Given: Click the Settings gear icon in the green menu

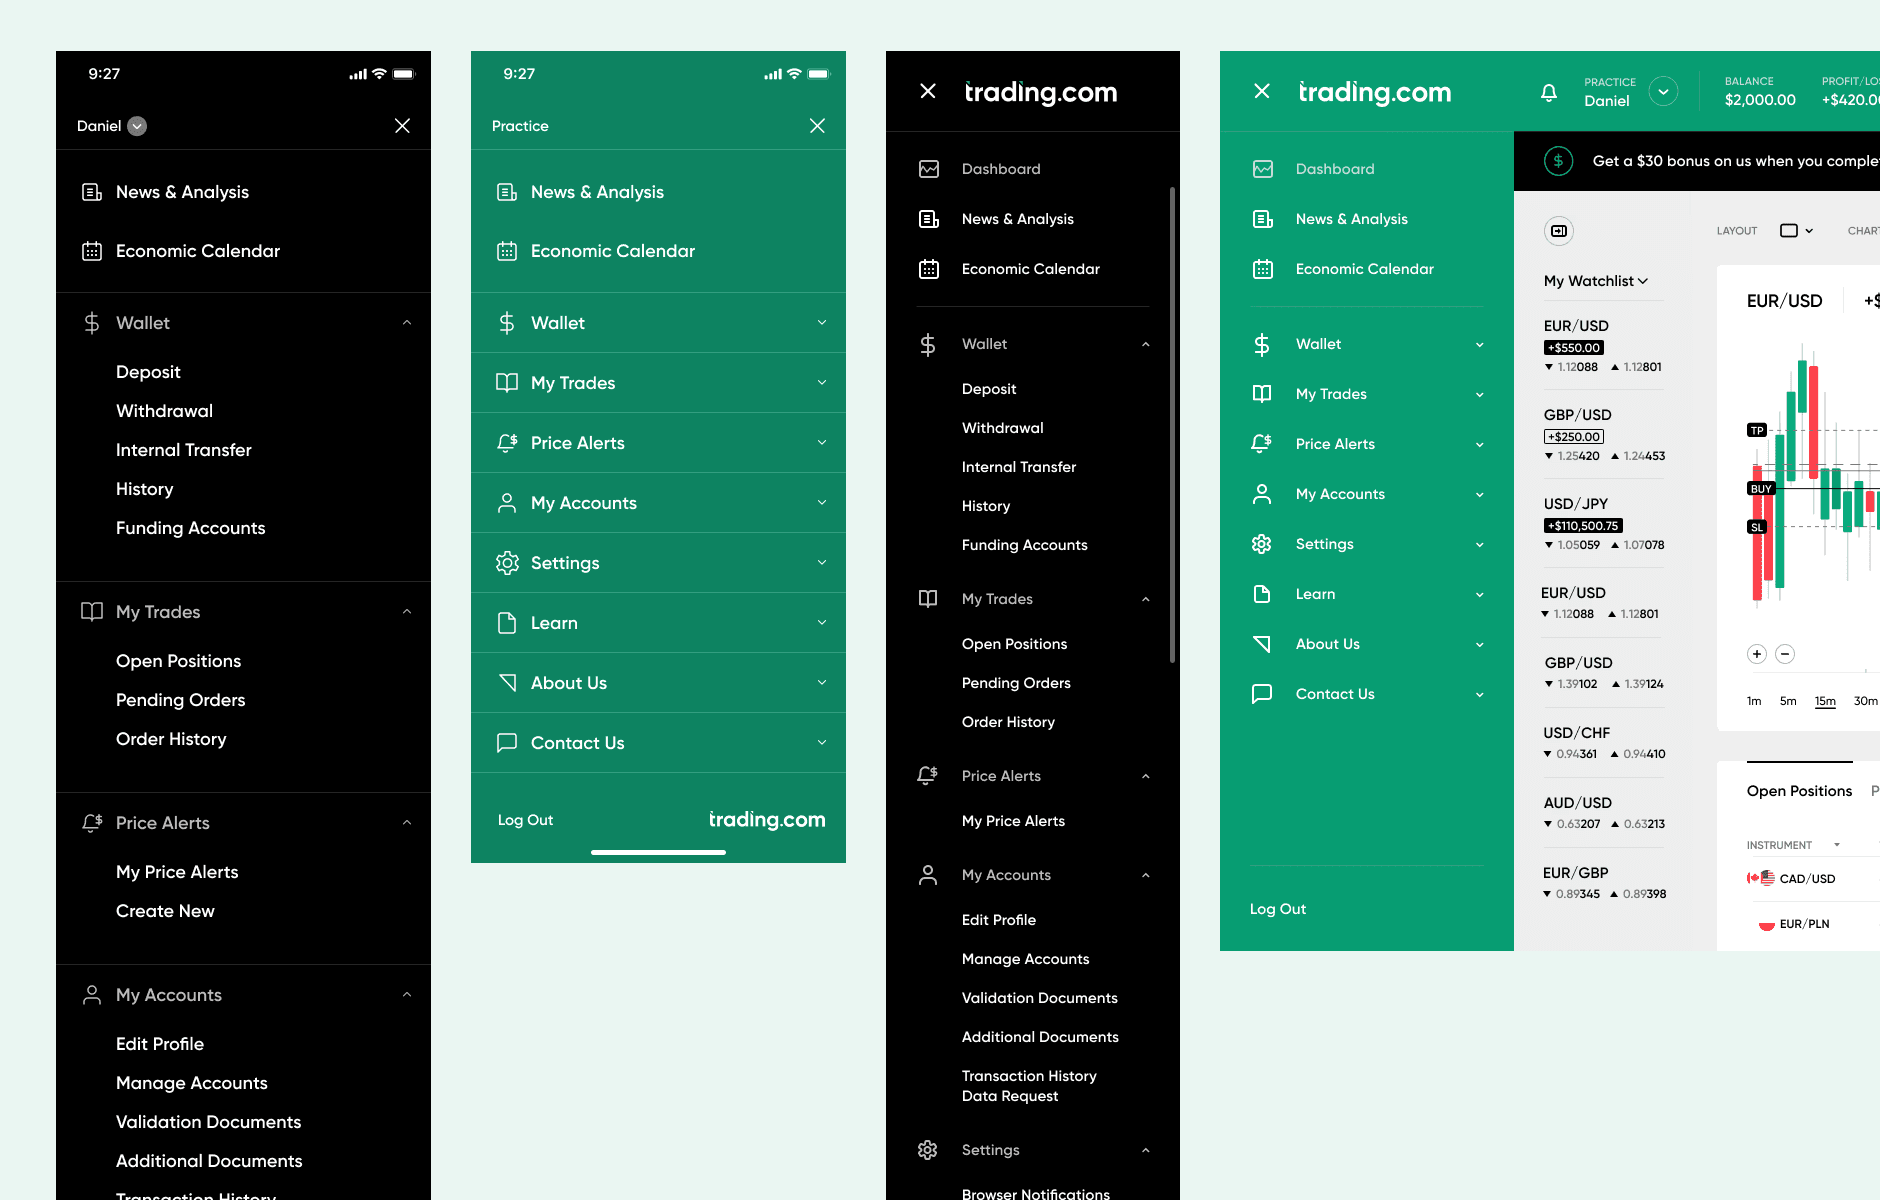Looking at the screenshot, I should click(x=1262, y=543).
